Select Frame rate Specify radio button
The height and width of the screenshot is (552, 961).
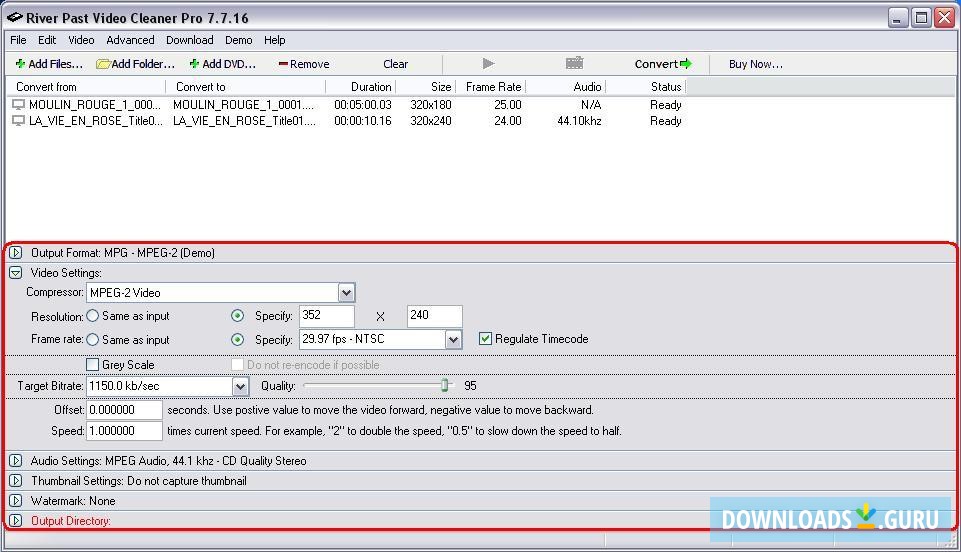pyautogui.click(x=237, y=339)
